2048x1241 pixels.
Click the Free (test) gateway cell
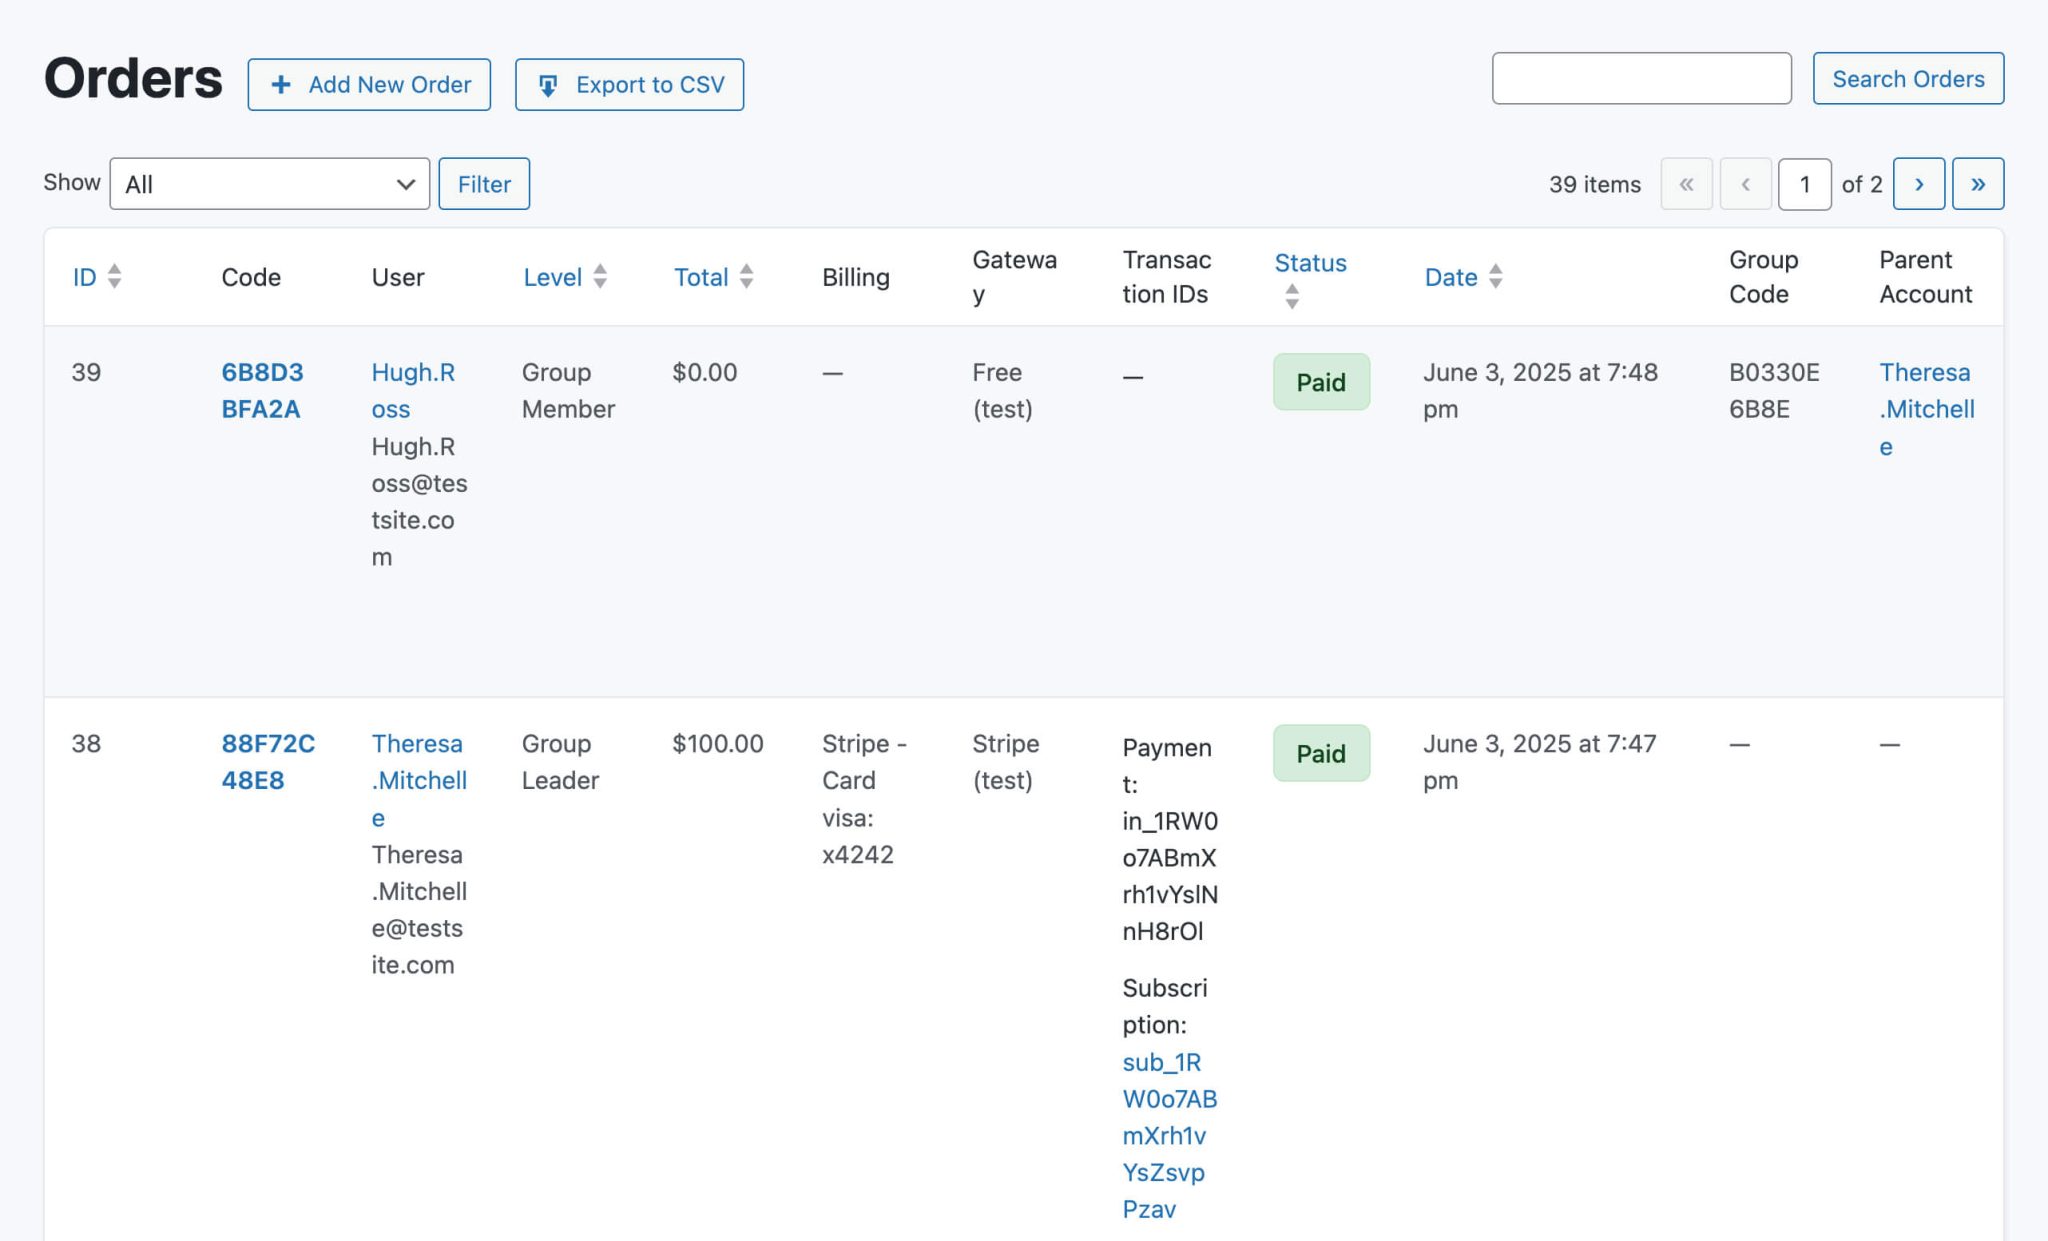point(1002,391)
